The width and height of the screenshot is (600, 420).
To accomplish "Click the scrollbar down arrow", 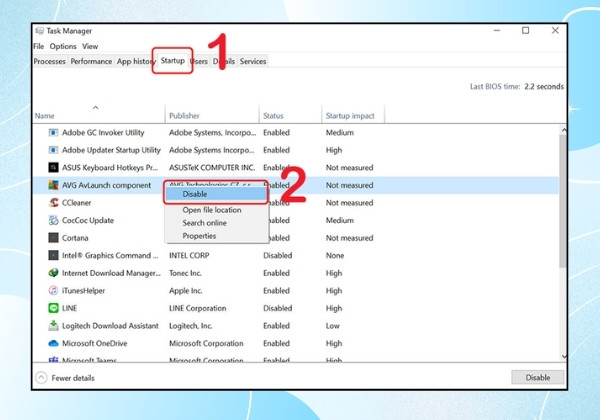I will (564, 357).
